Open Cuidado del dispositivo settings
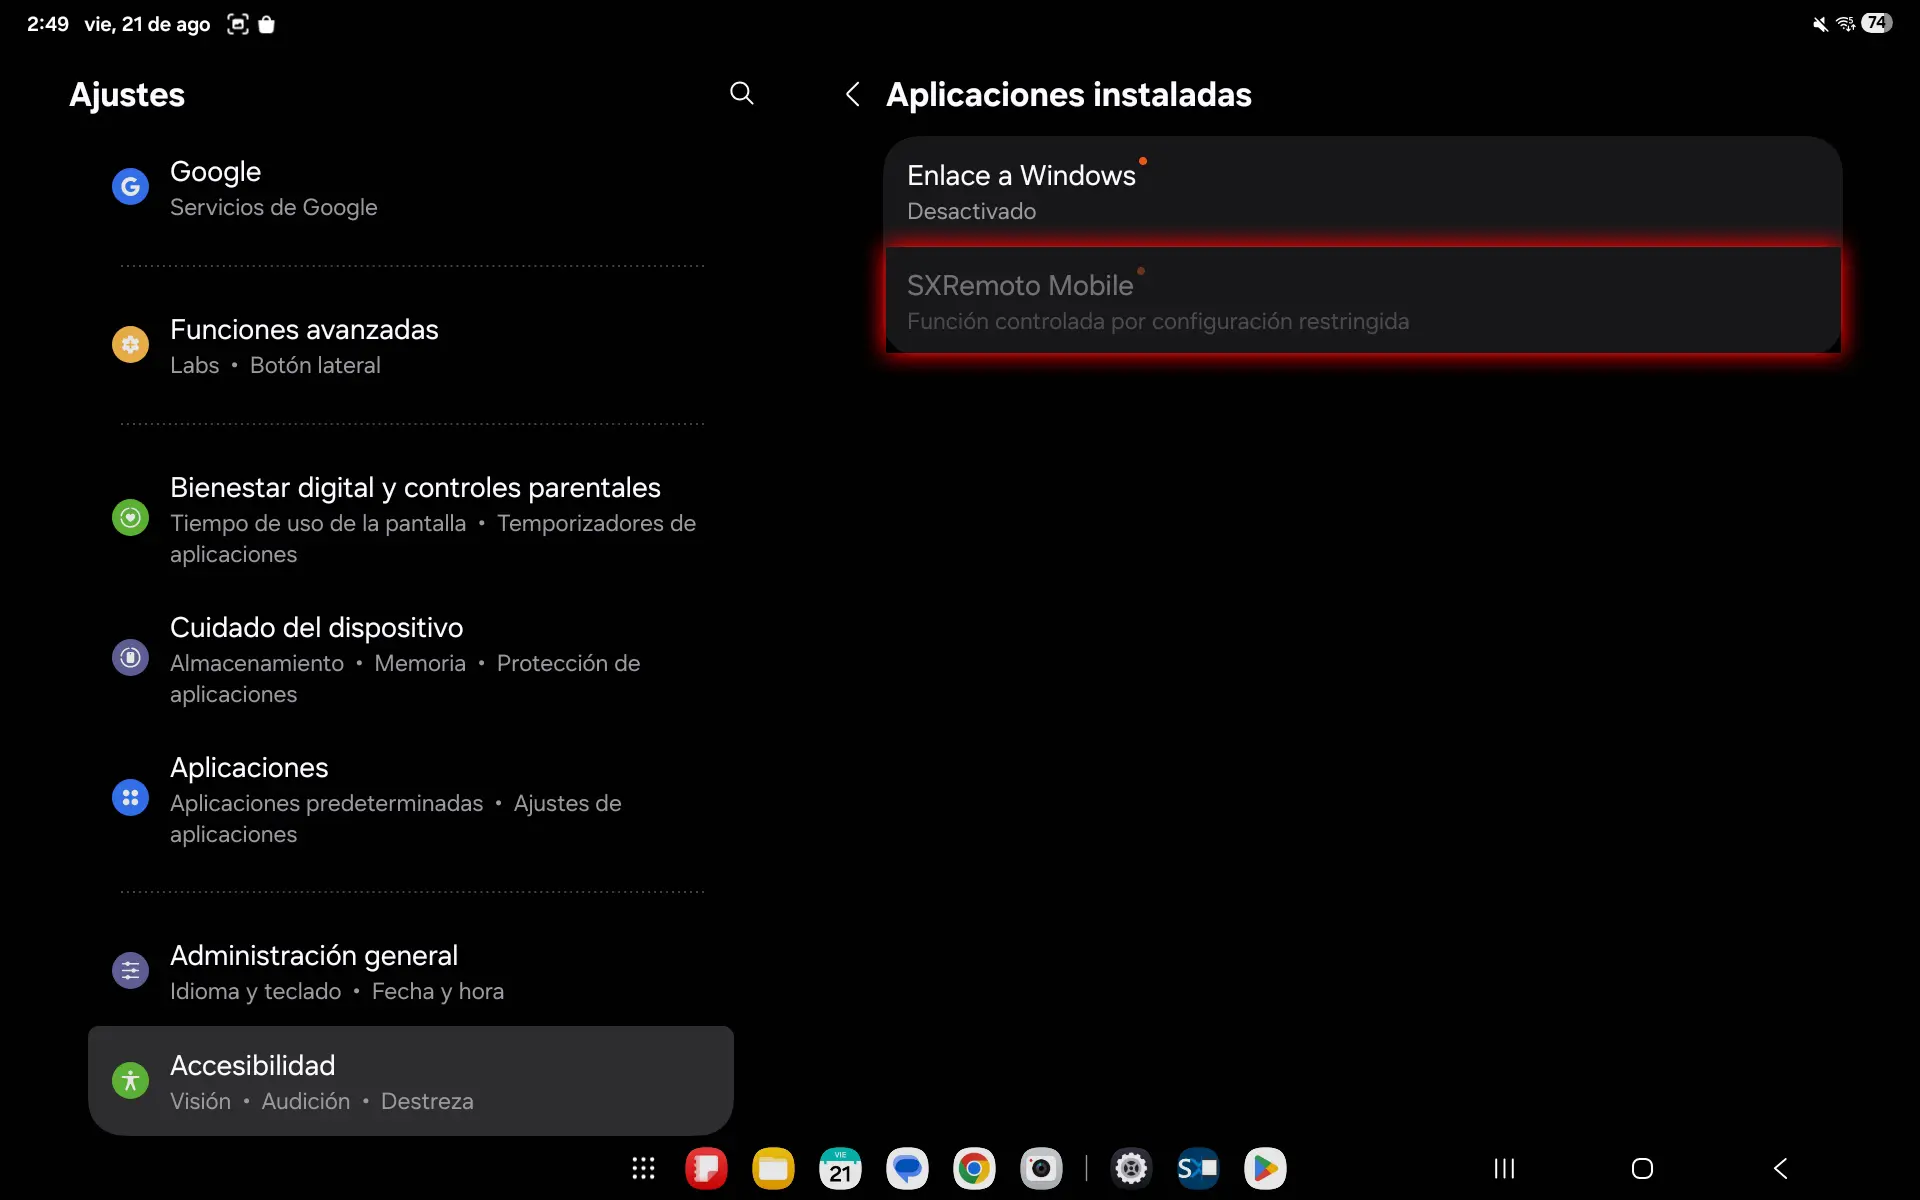 click(411, 659)
